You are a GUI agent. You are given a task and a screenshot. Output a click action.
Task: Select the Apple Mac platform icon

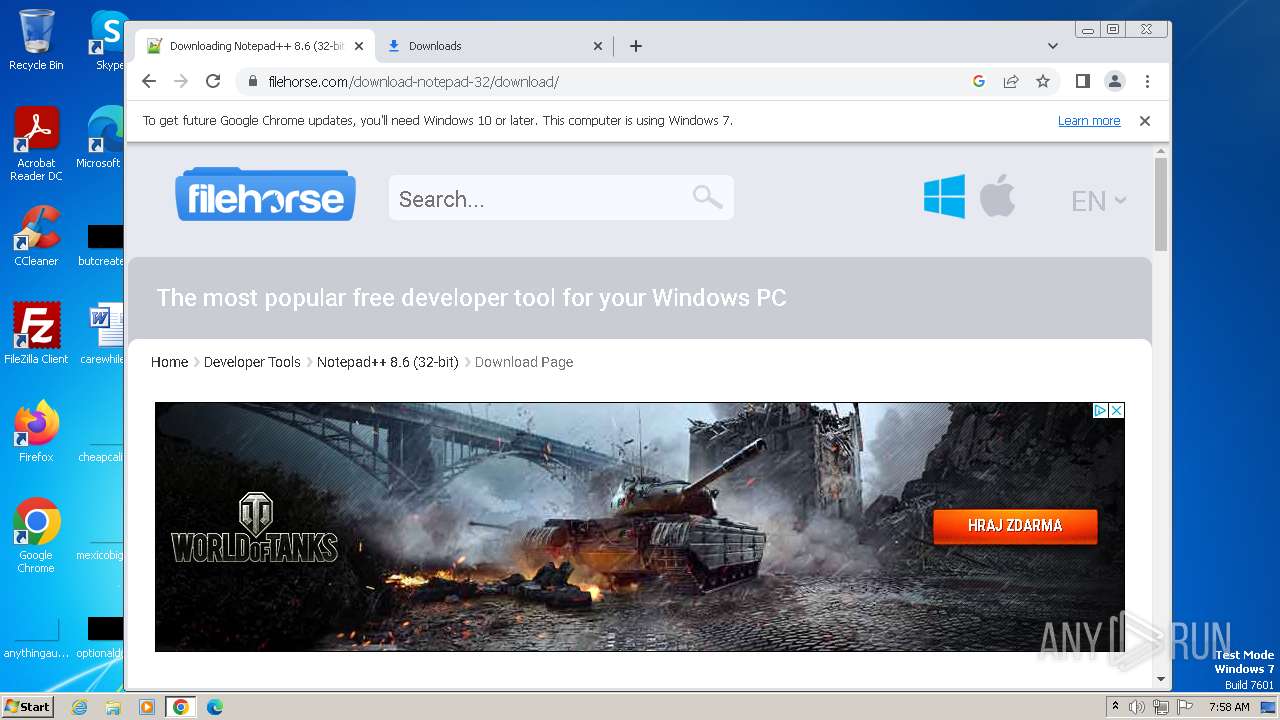pos(997,195)
